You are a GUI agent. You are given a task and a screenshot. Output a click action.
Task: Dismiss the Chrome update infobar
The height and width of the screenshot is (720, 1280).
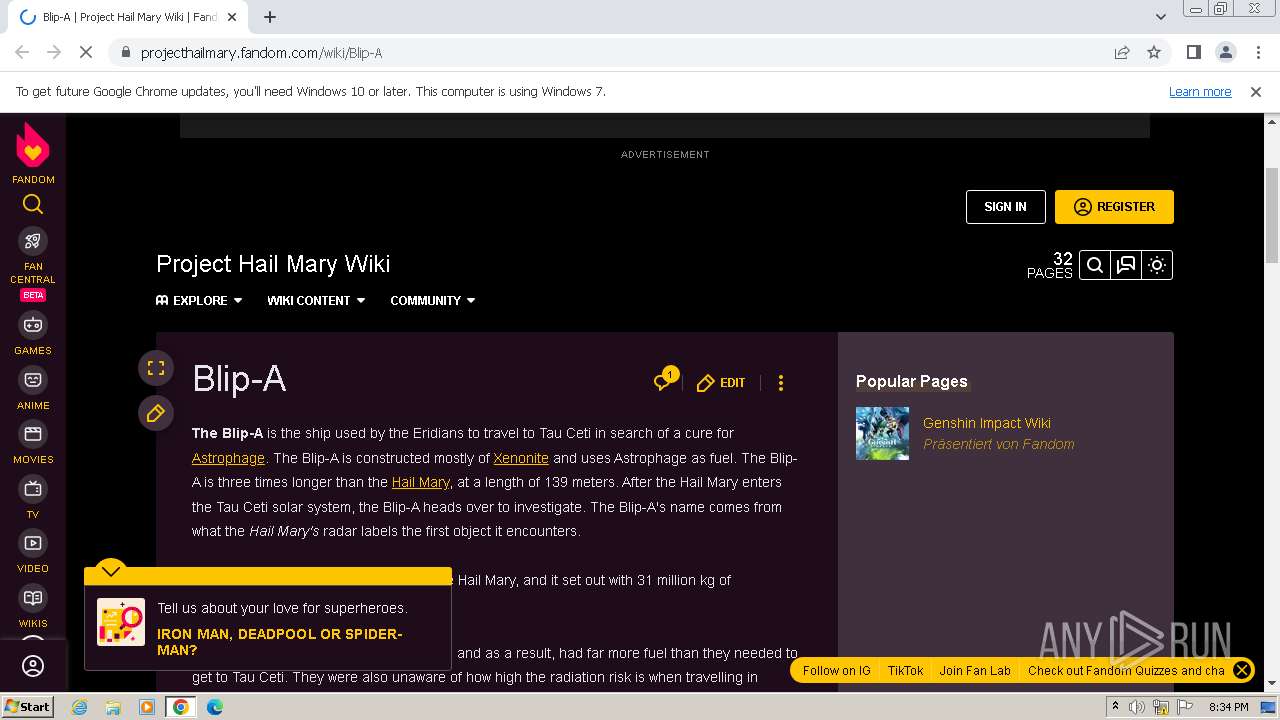(1256, 91)
